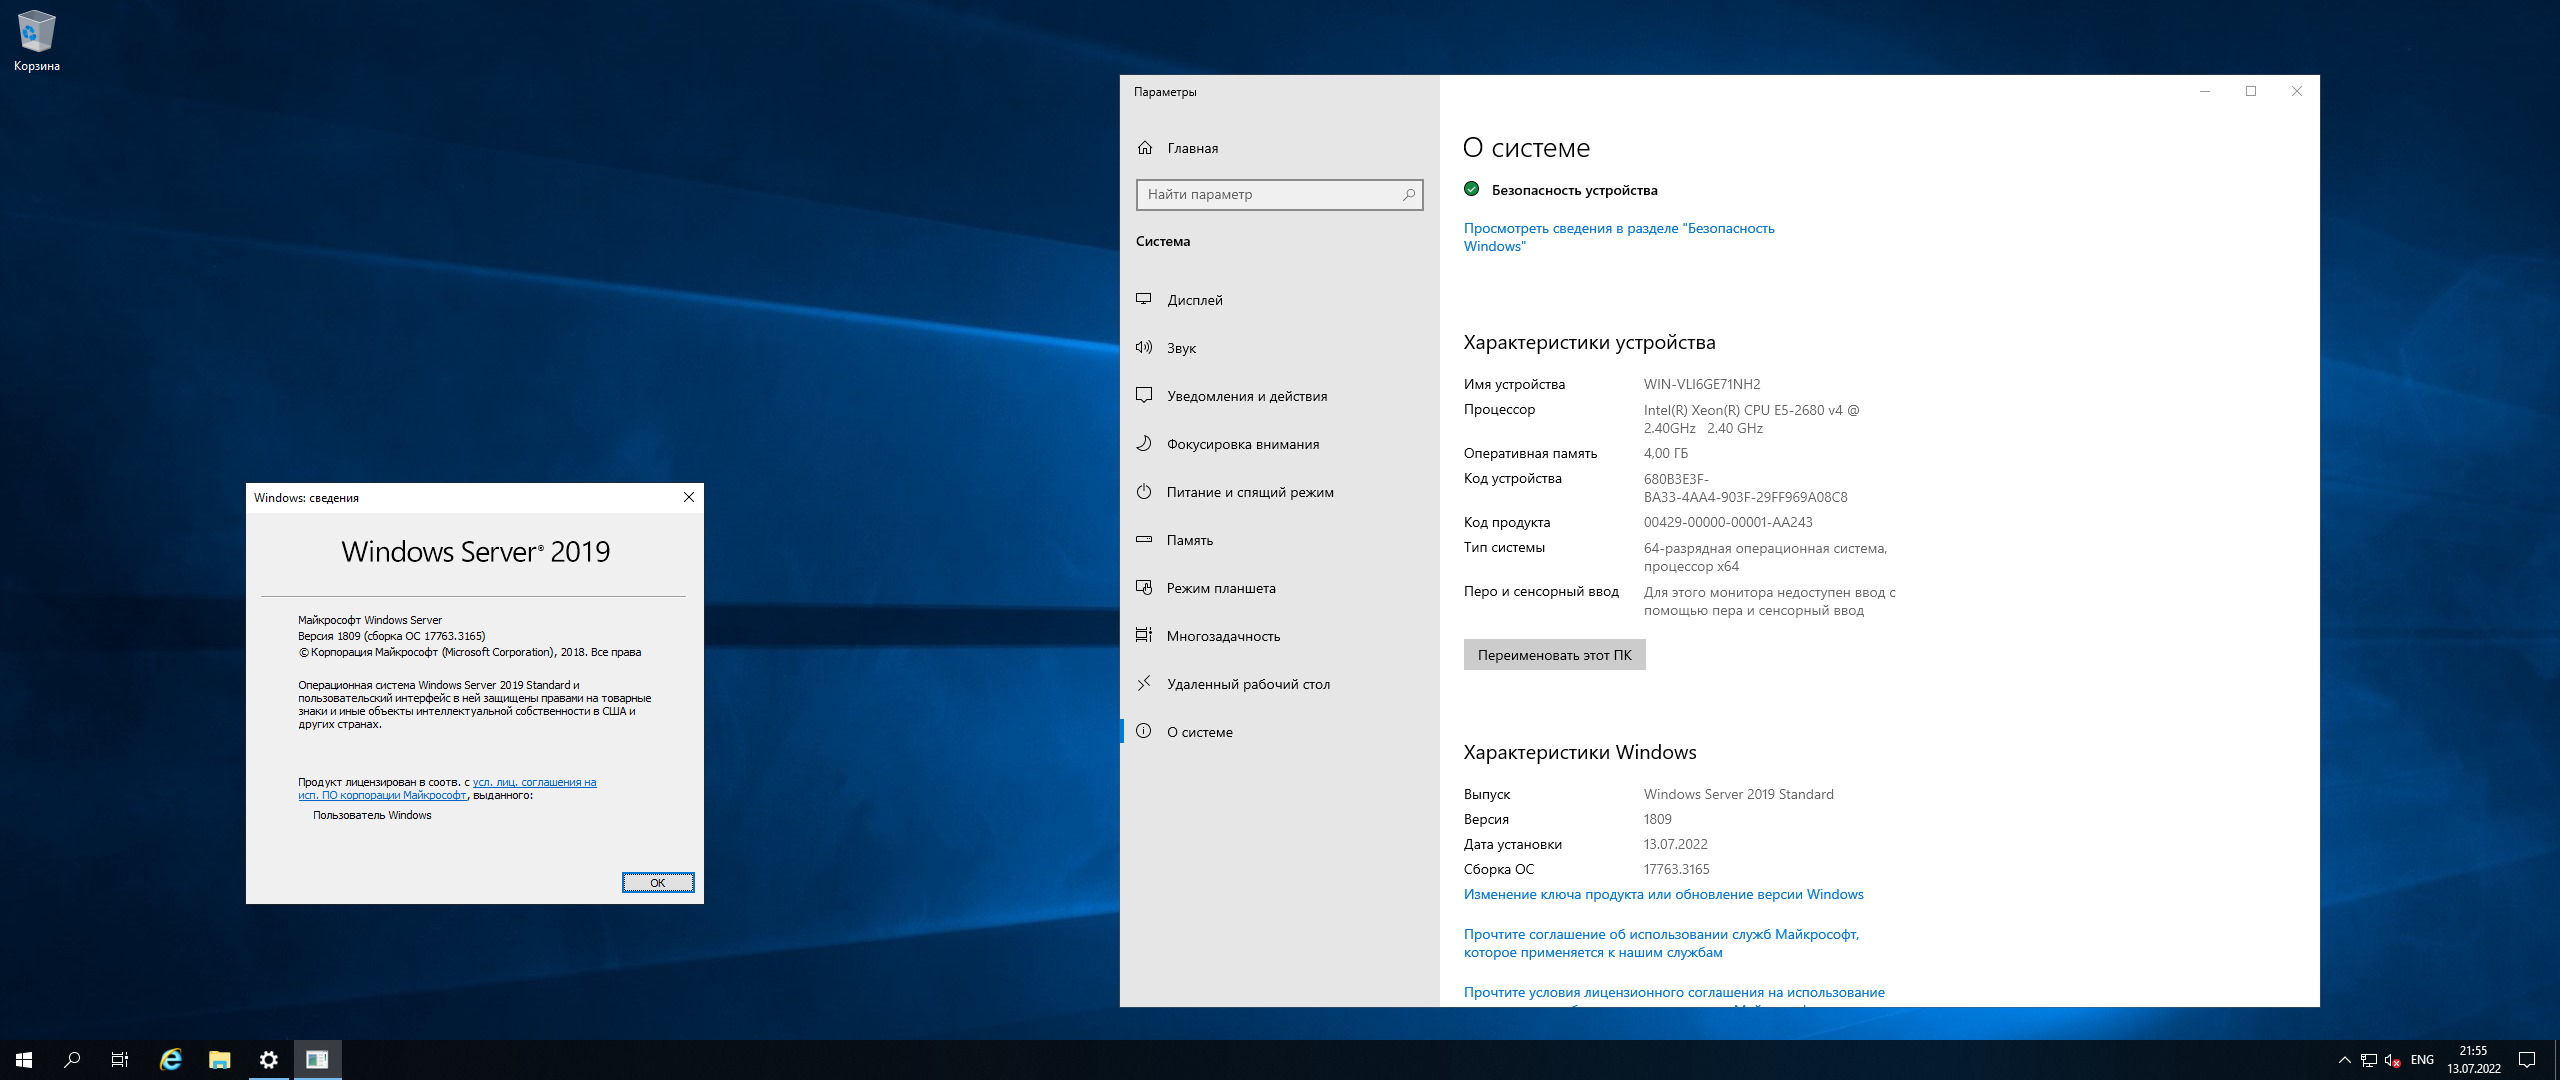Open link to view Безопасность Windows details
Viewport: 2560px width, 1080px height.
click(x=1619, y=237)
